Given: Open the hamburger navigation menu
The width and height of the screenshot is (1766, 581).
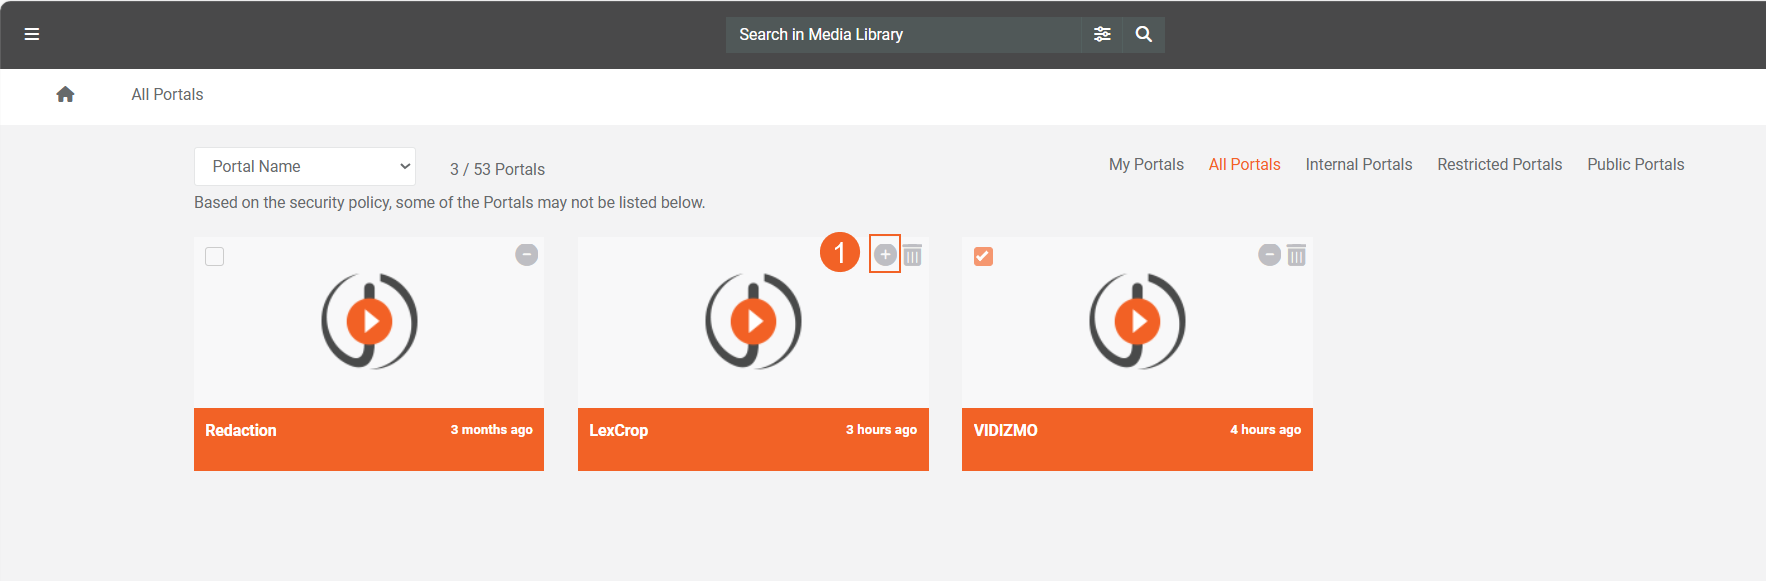Looking at the screenshot, I should coord(32,34).
